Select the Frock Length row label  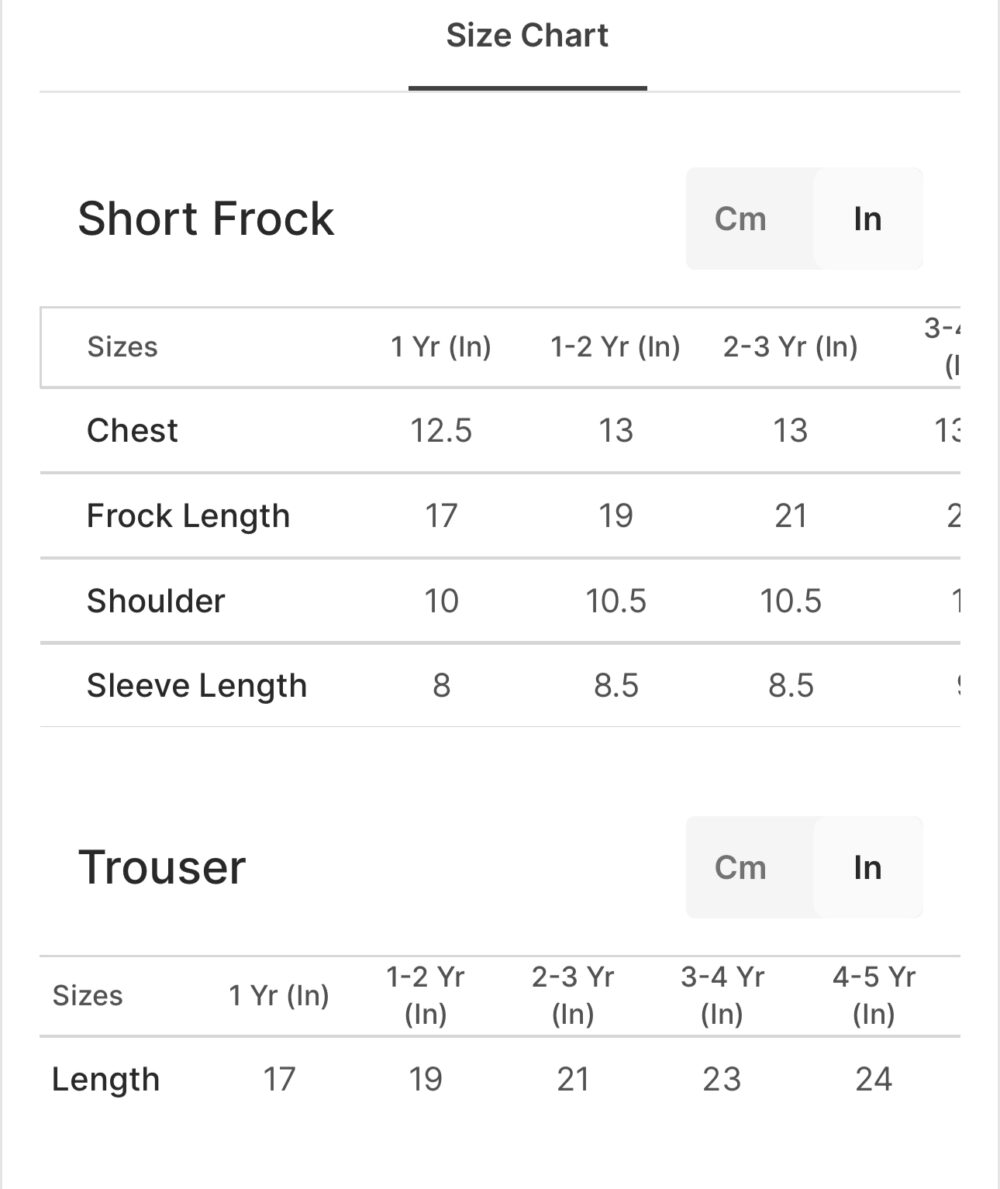point(188,516)
